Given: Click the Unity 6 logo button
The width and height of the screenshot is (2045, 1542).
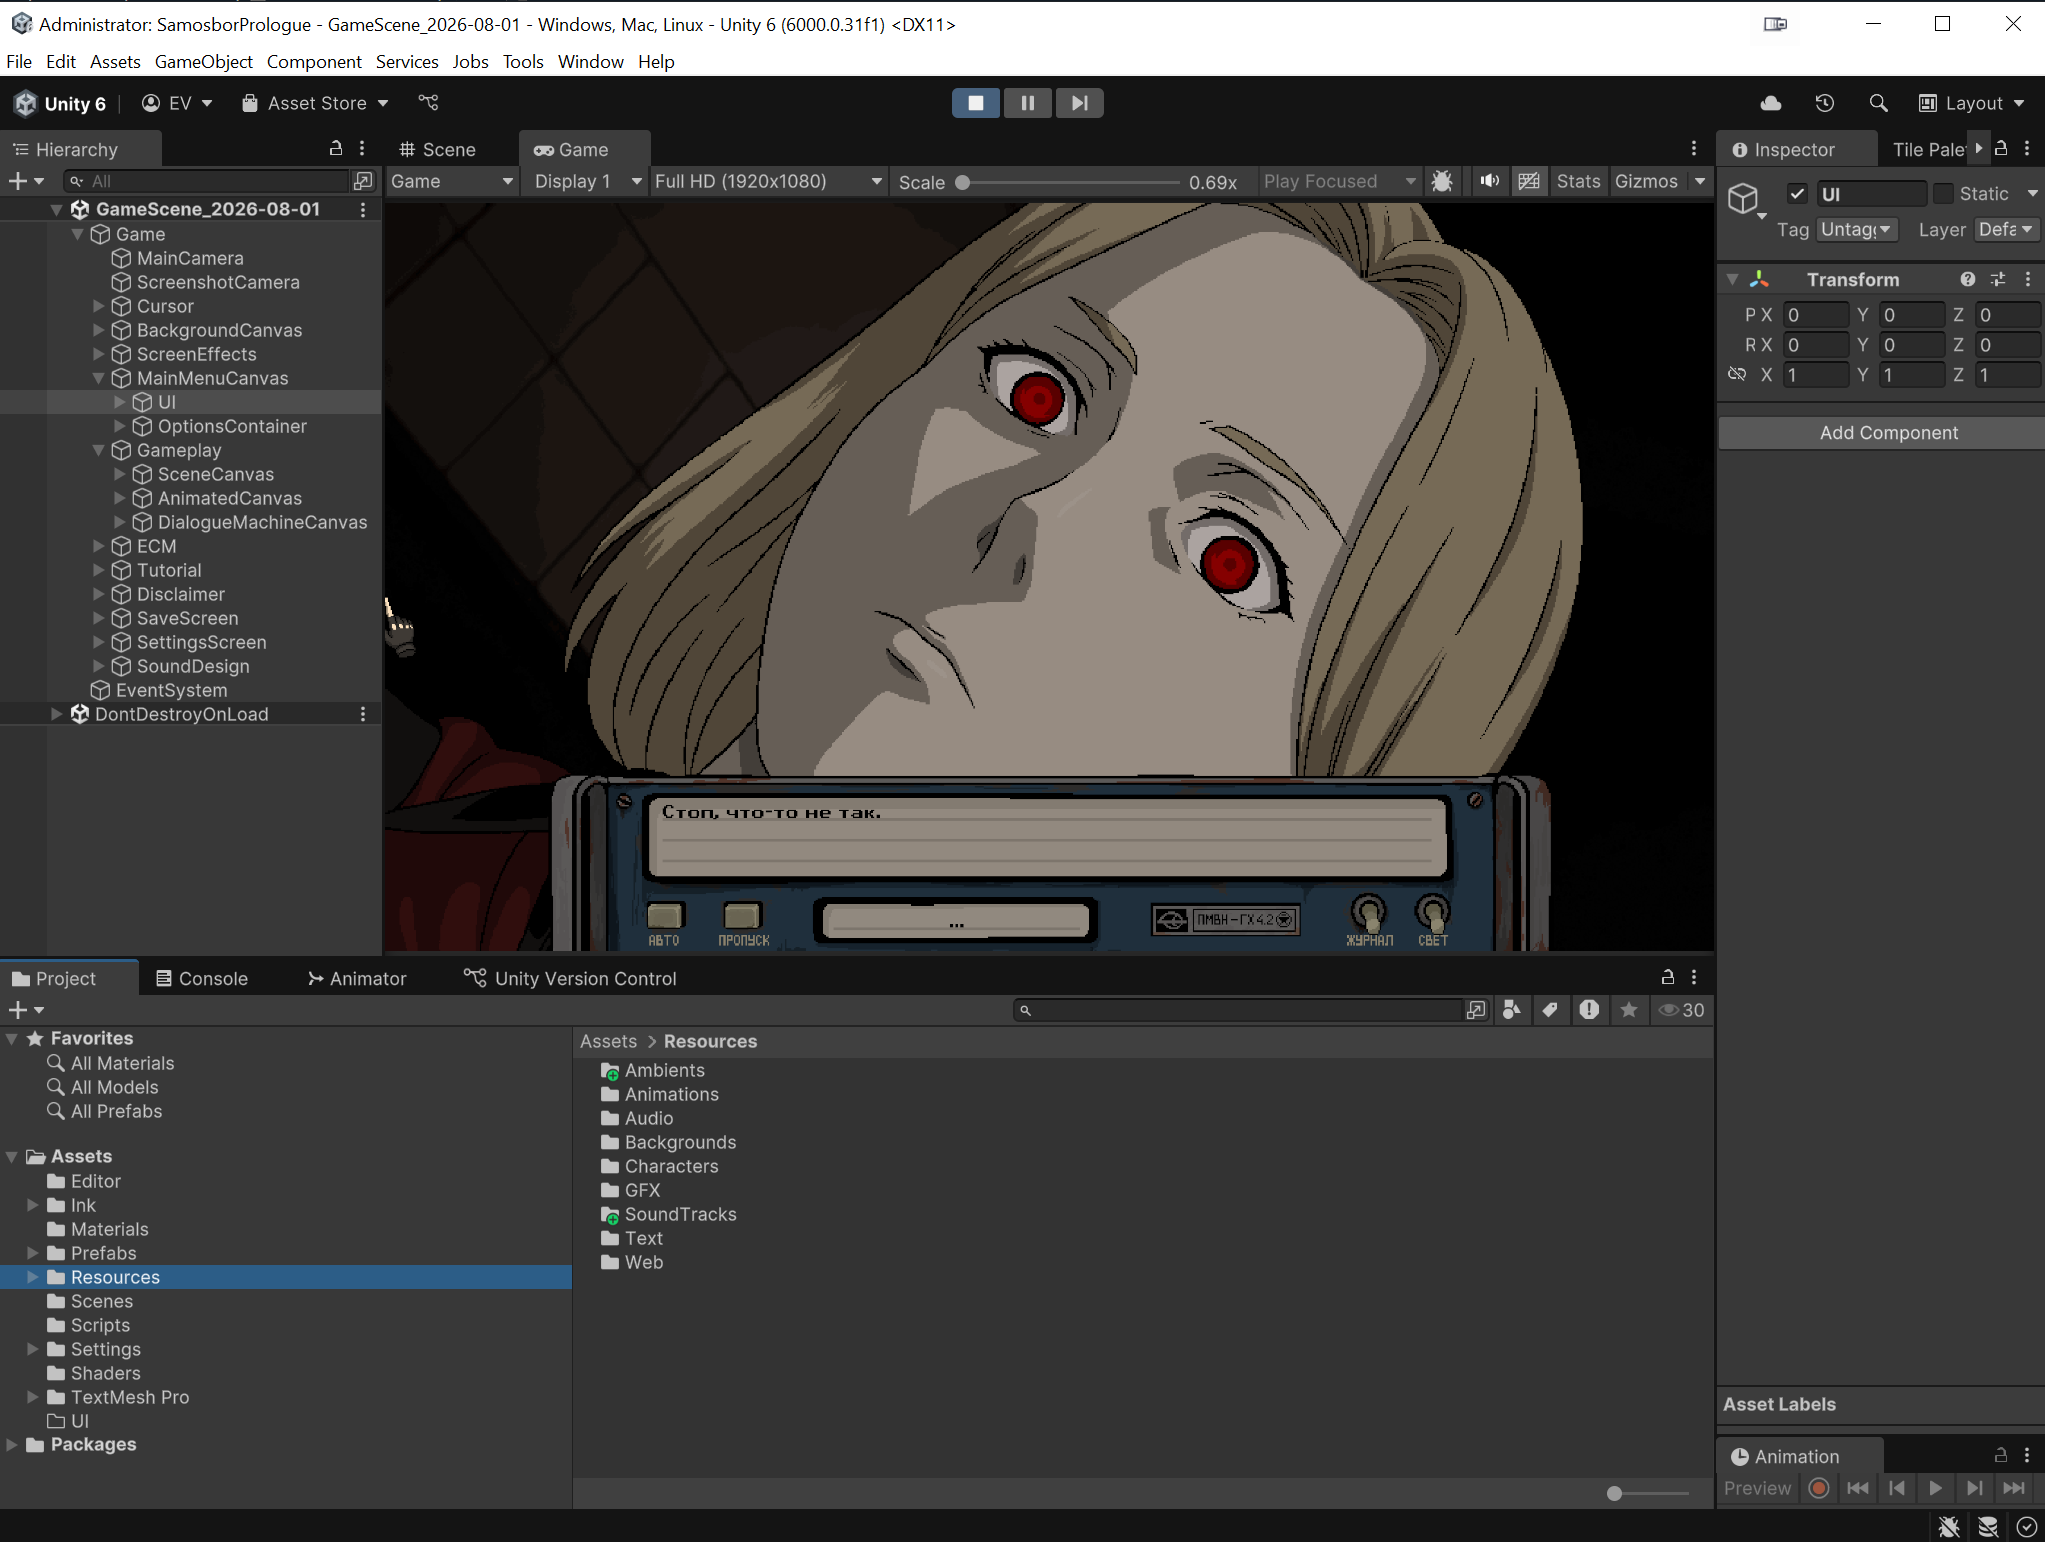Looking at the screenshot, I should pos(60,103).
